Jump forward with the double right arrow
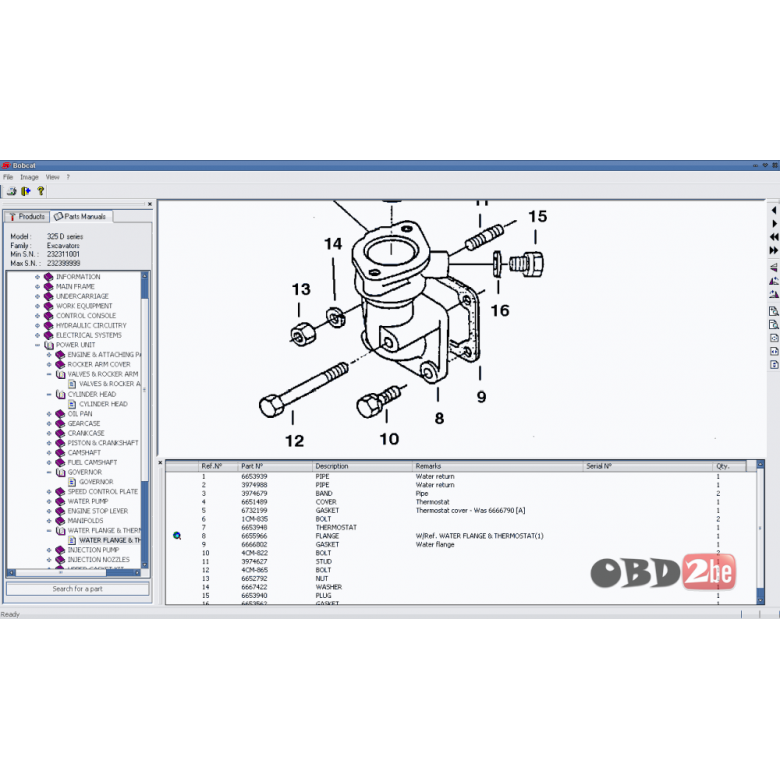Image resolution: width=780 pixels, height=780 pixels. (x=774, y=250)
